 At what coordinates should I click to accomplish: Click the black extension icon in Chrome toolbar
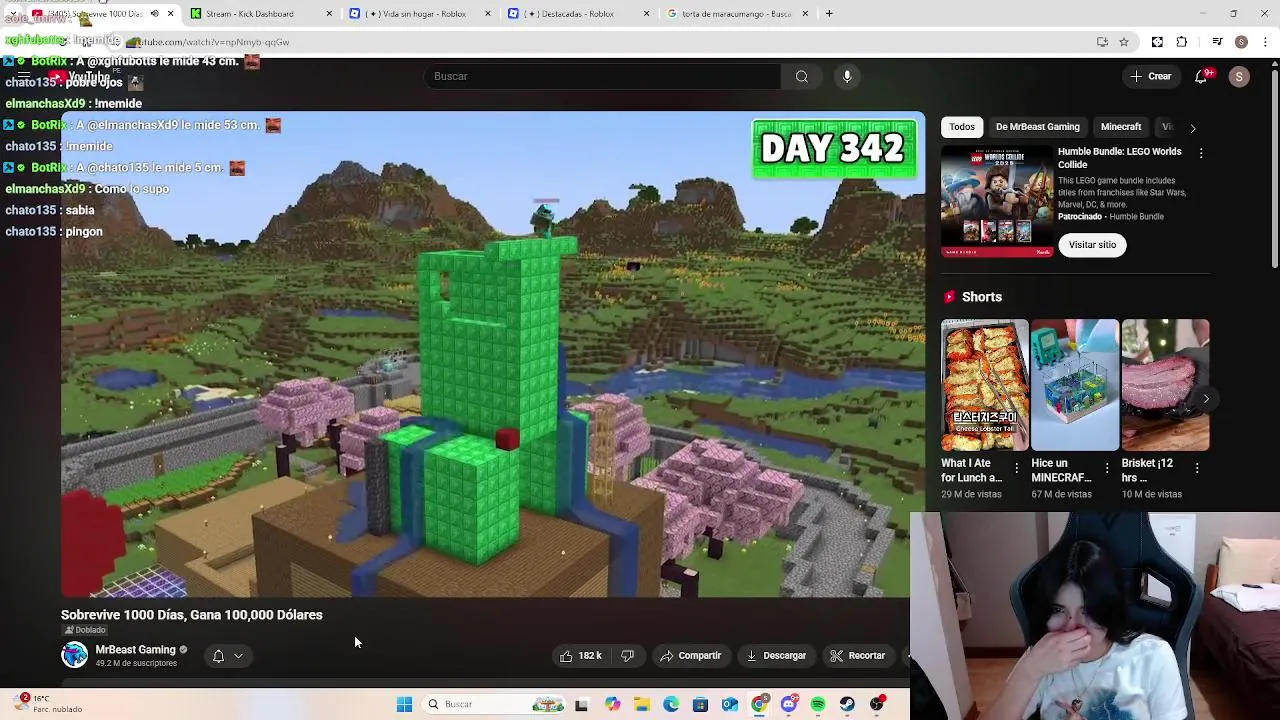[x=1157, y=42]
